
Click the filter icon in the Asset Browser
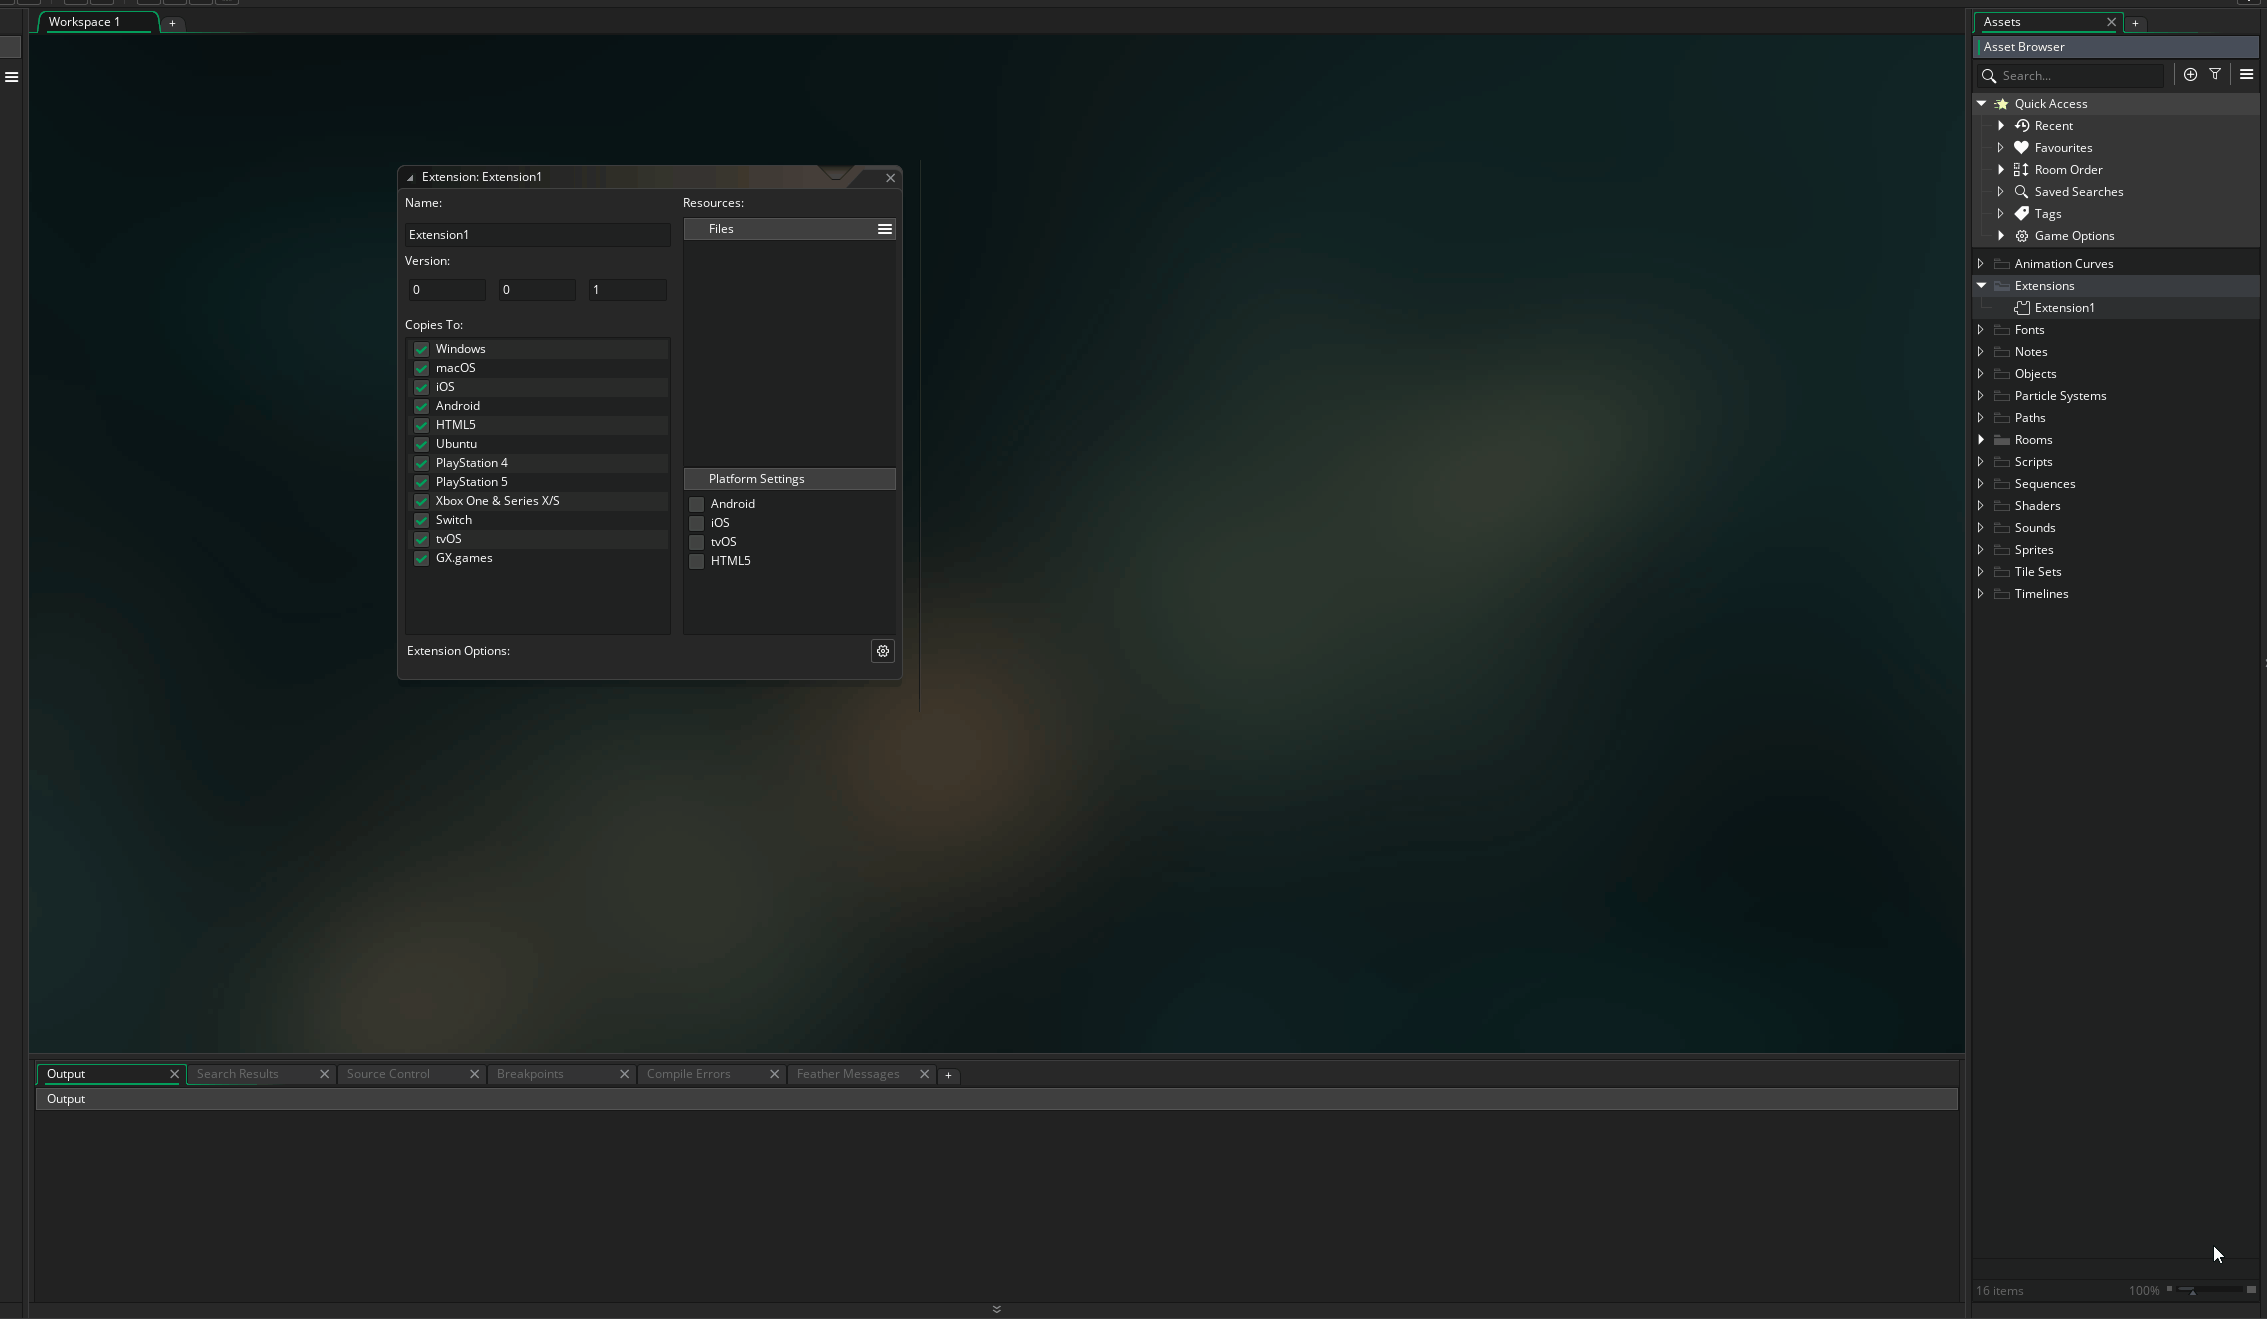2215,74
